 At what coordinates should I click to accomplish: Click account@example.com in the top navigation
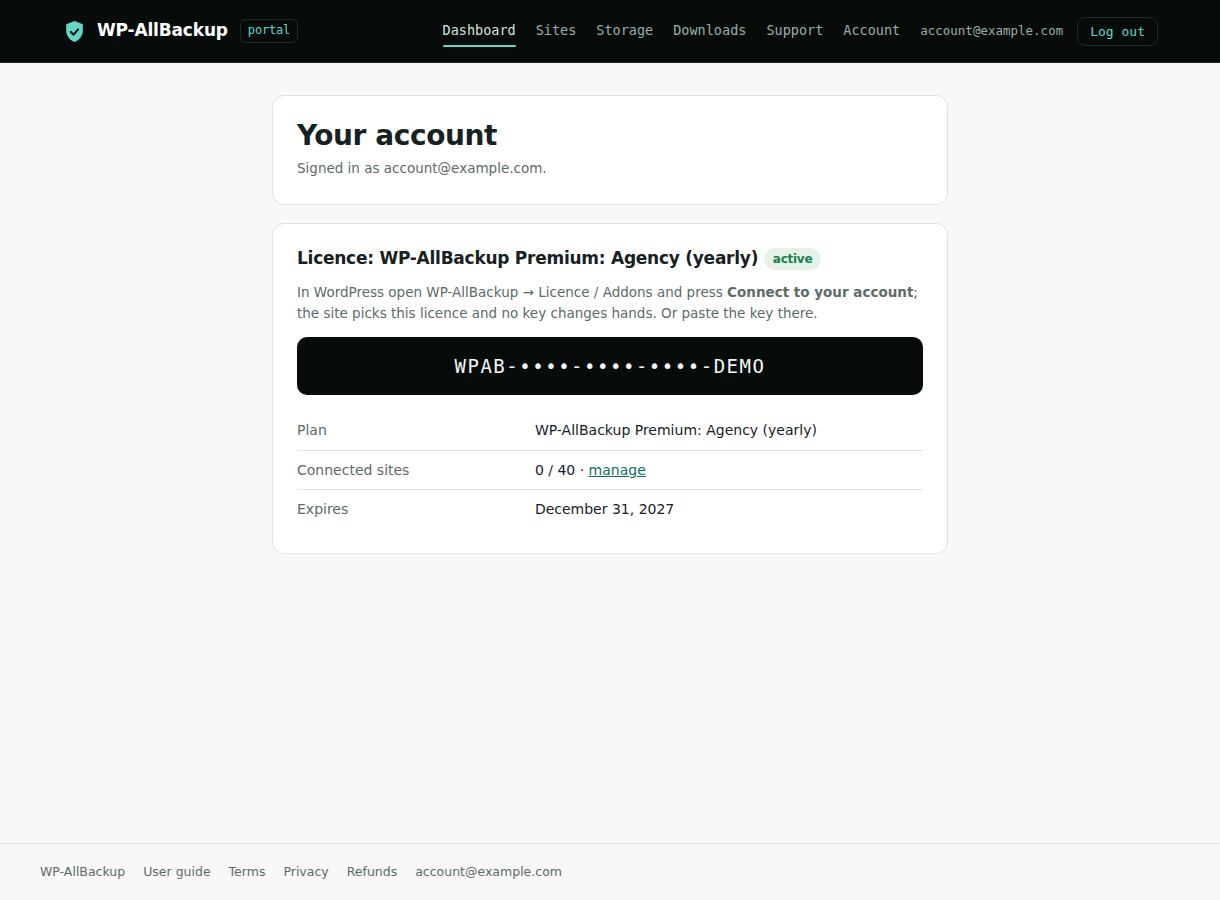pyautogui.click(x=992, y=31)
